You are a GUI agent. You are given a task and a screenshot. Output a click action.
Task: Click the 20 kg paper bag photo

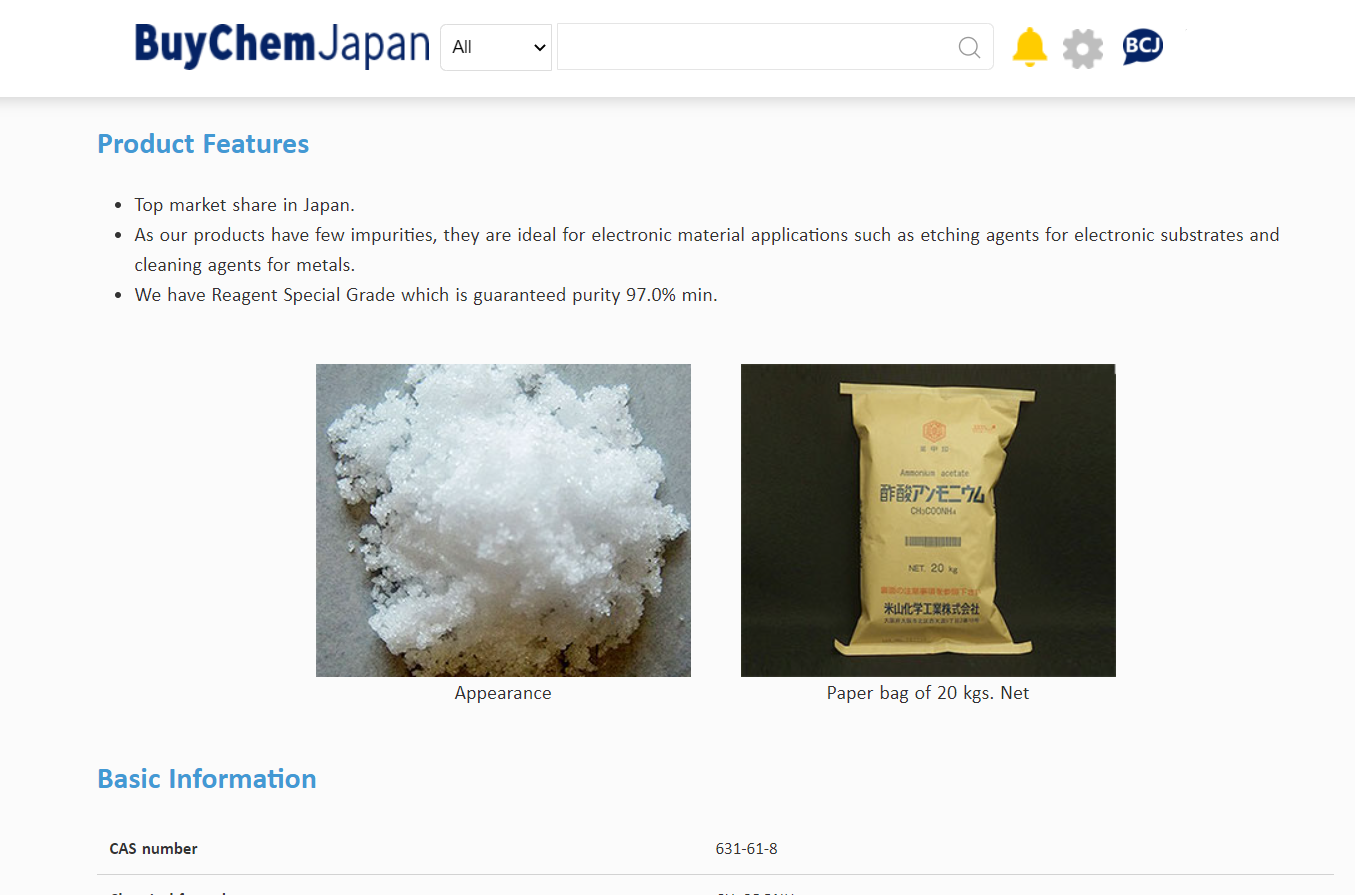point(928,520)
